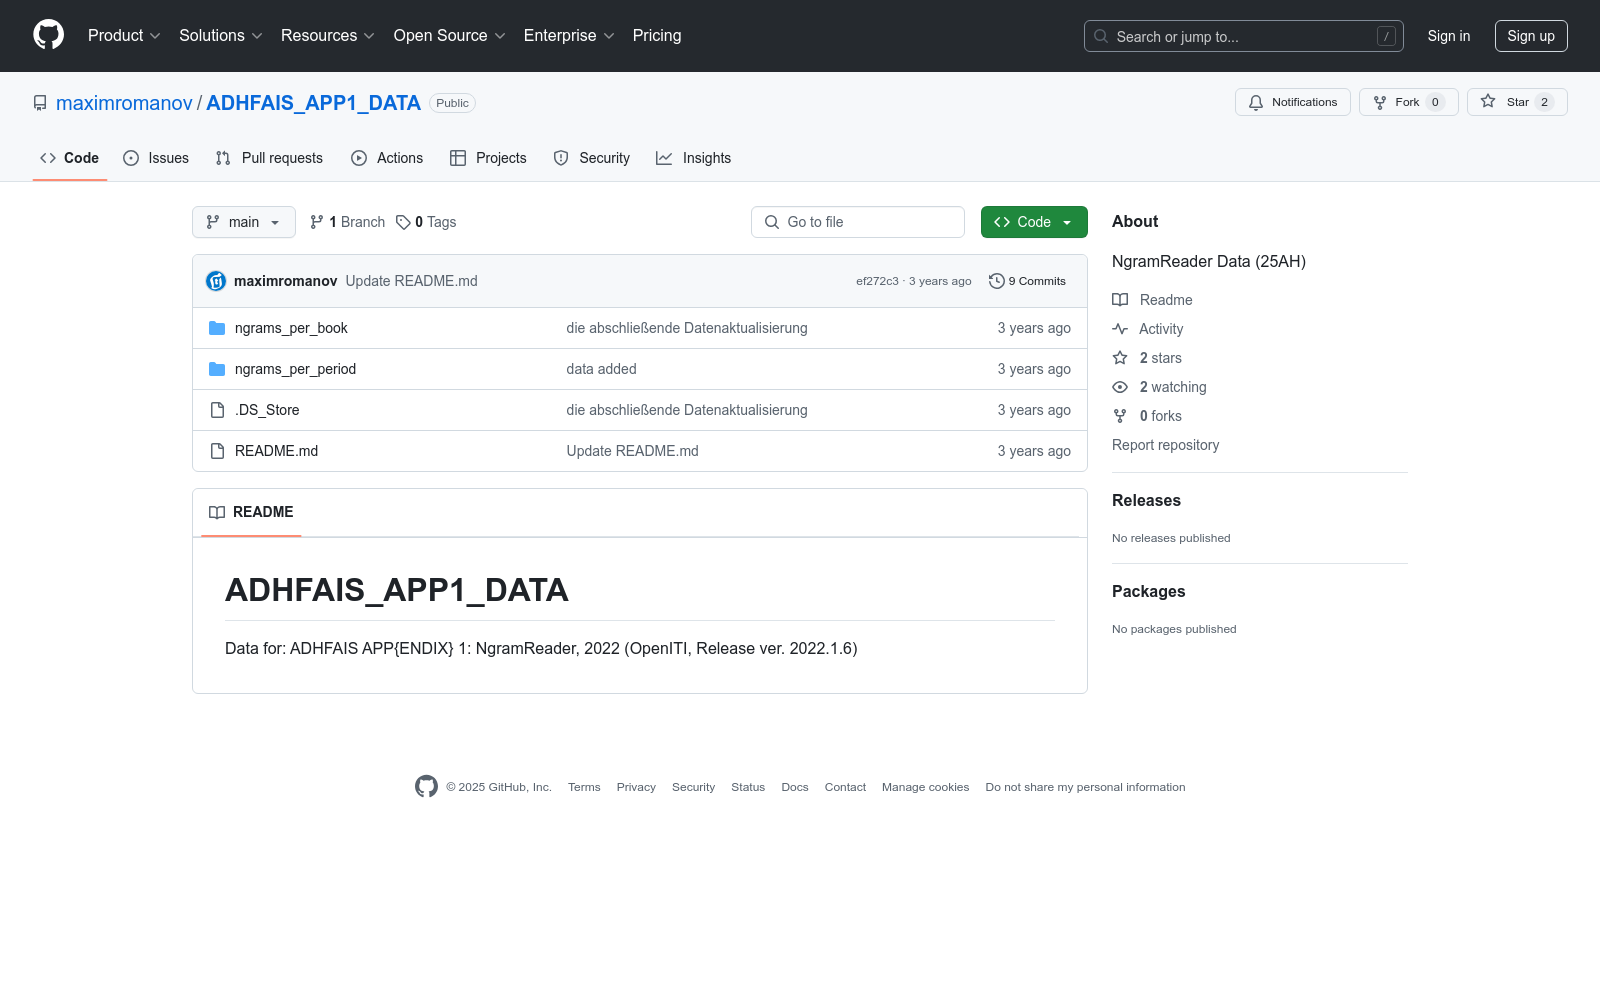The height and width of the screenshot is (1000, 1600).
Task: Expand the green Code dropdown button
Action: tap(1034, 222)
